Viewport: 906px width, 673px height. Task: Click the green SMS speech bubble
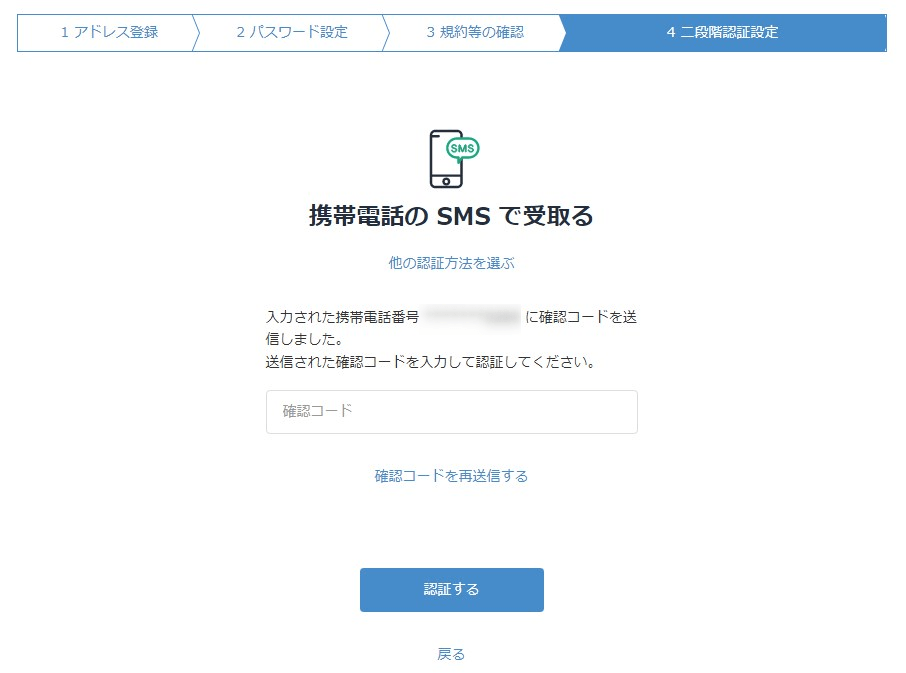(463, 149)
